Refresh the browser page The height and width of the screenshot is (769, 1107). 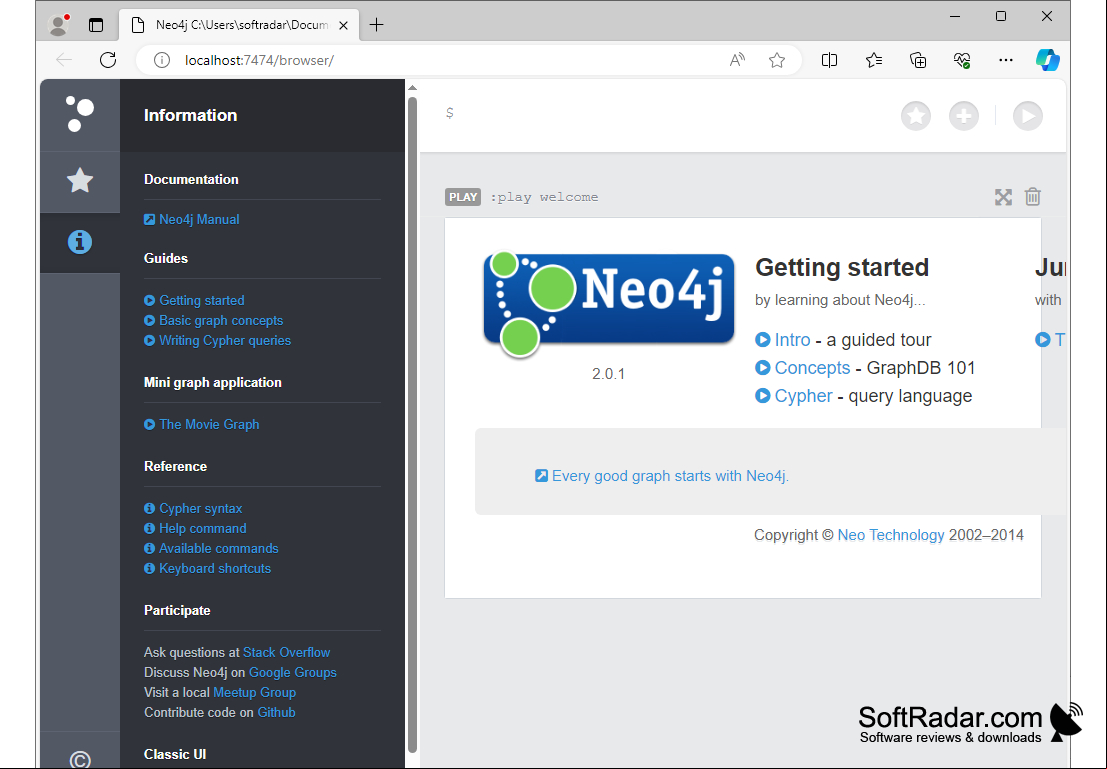coord(108,60)
